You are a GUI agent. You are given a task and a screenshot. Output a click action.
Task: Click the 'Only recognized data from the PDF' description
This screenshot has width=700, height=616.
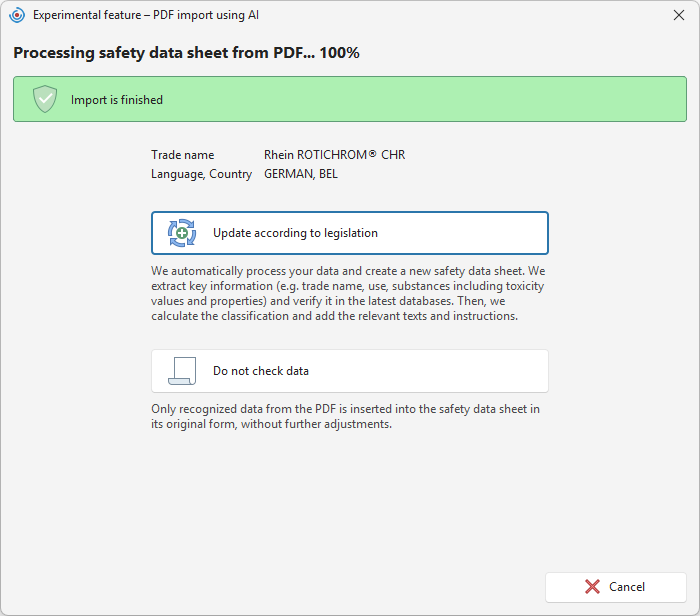pos(346,416)
